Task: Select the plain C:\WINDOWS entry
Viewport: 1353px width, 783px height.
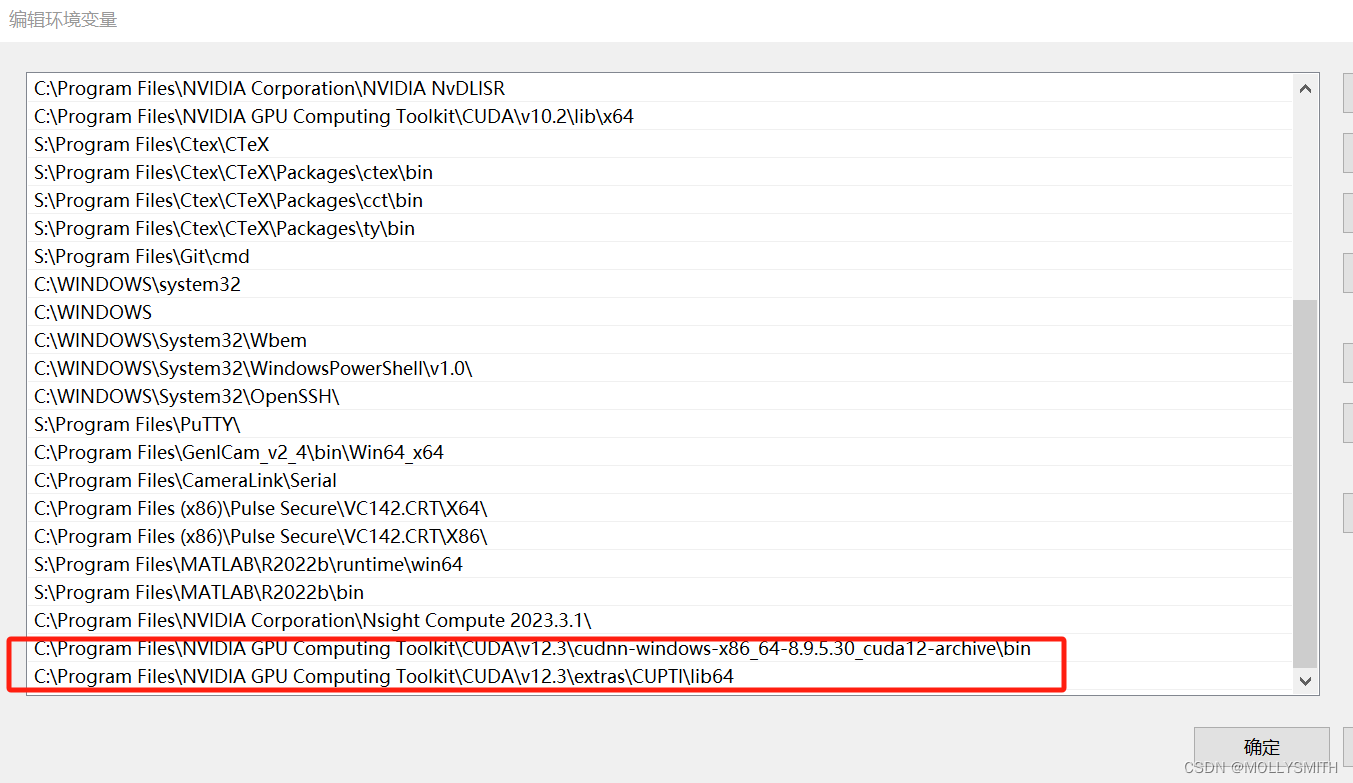Action: pos(660,312)
